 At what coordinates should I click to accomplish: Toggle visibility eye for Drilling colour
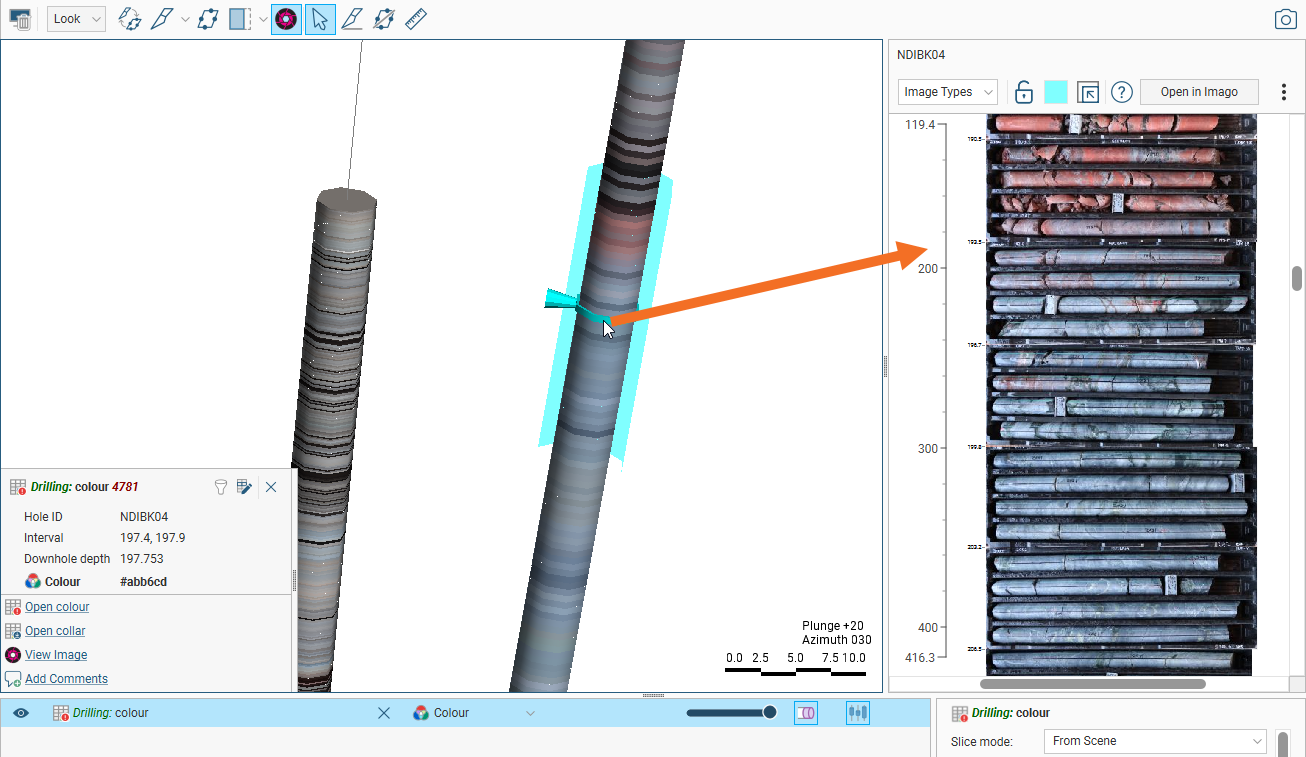[x=21, y=713]
